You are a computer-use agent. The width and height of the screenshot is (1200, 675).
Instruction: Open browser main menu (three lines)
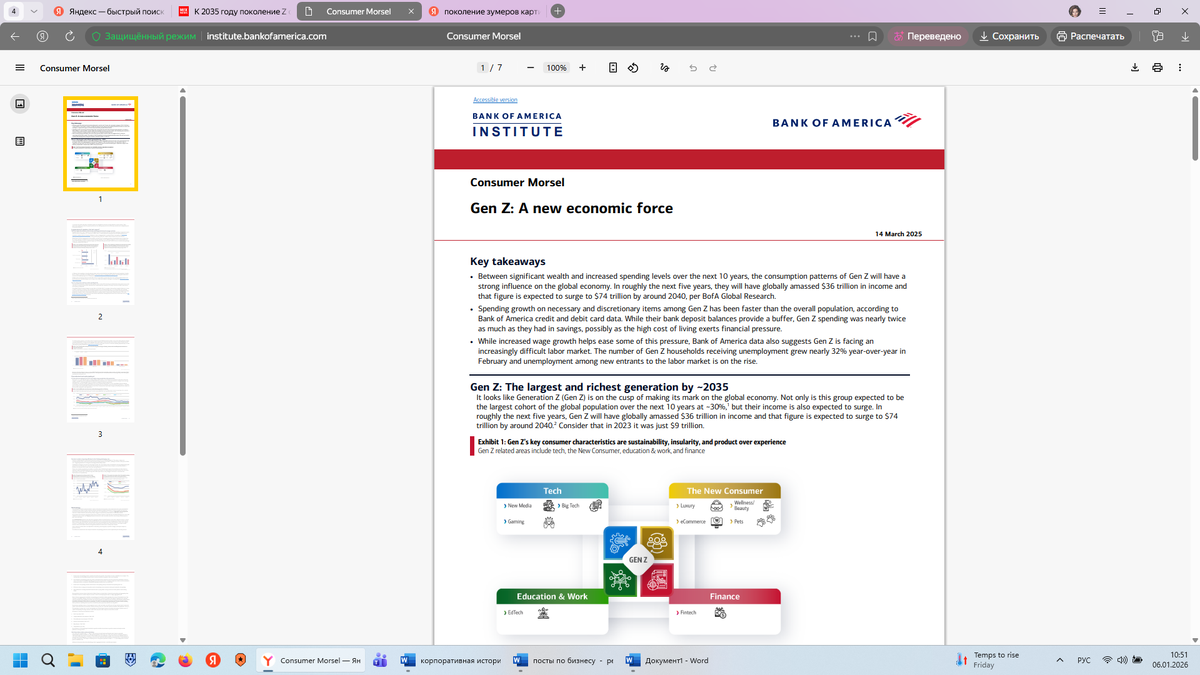click(1102, 11)
